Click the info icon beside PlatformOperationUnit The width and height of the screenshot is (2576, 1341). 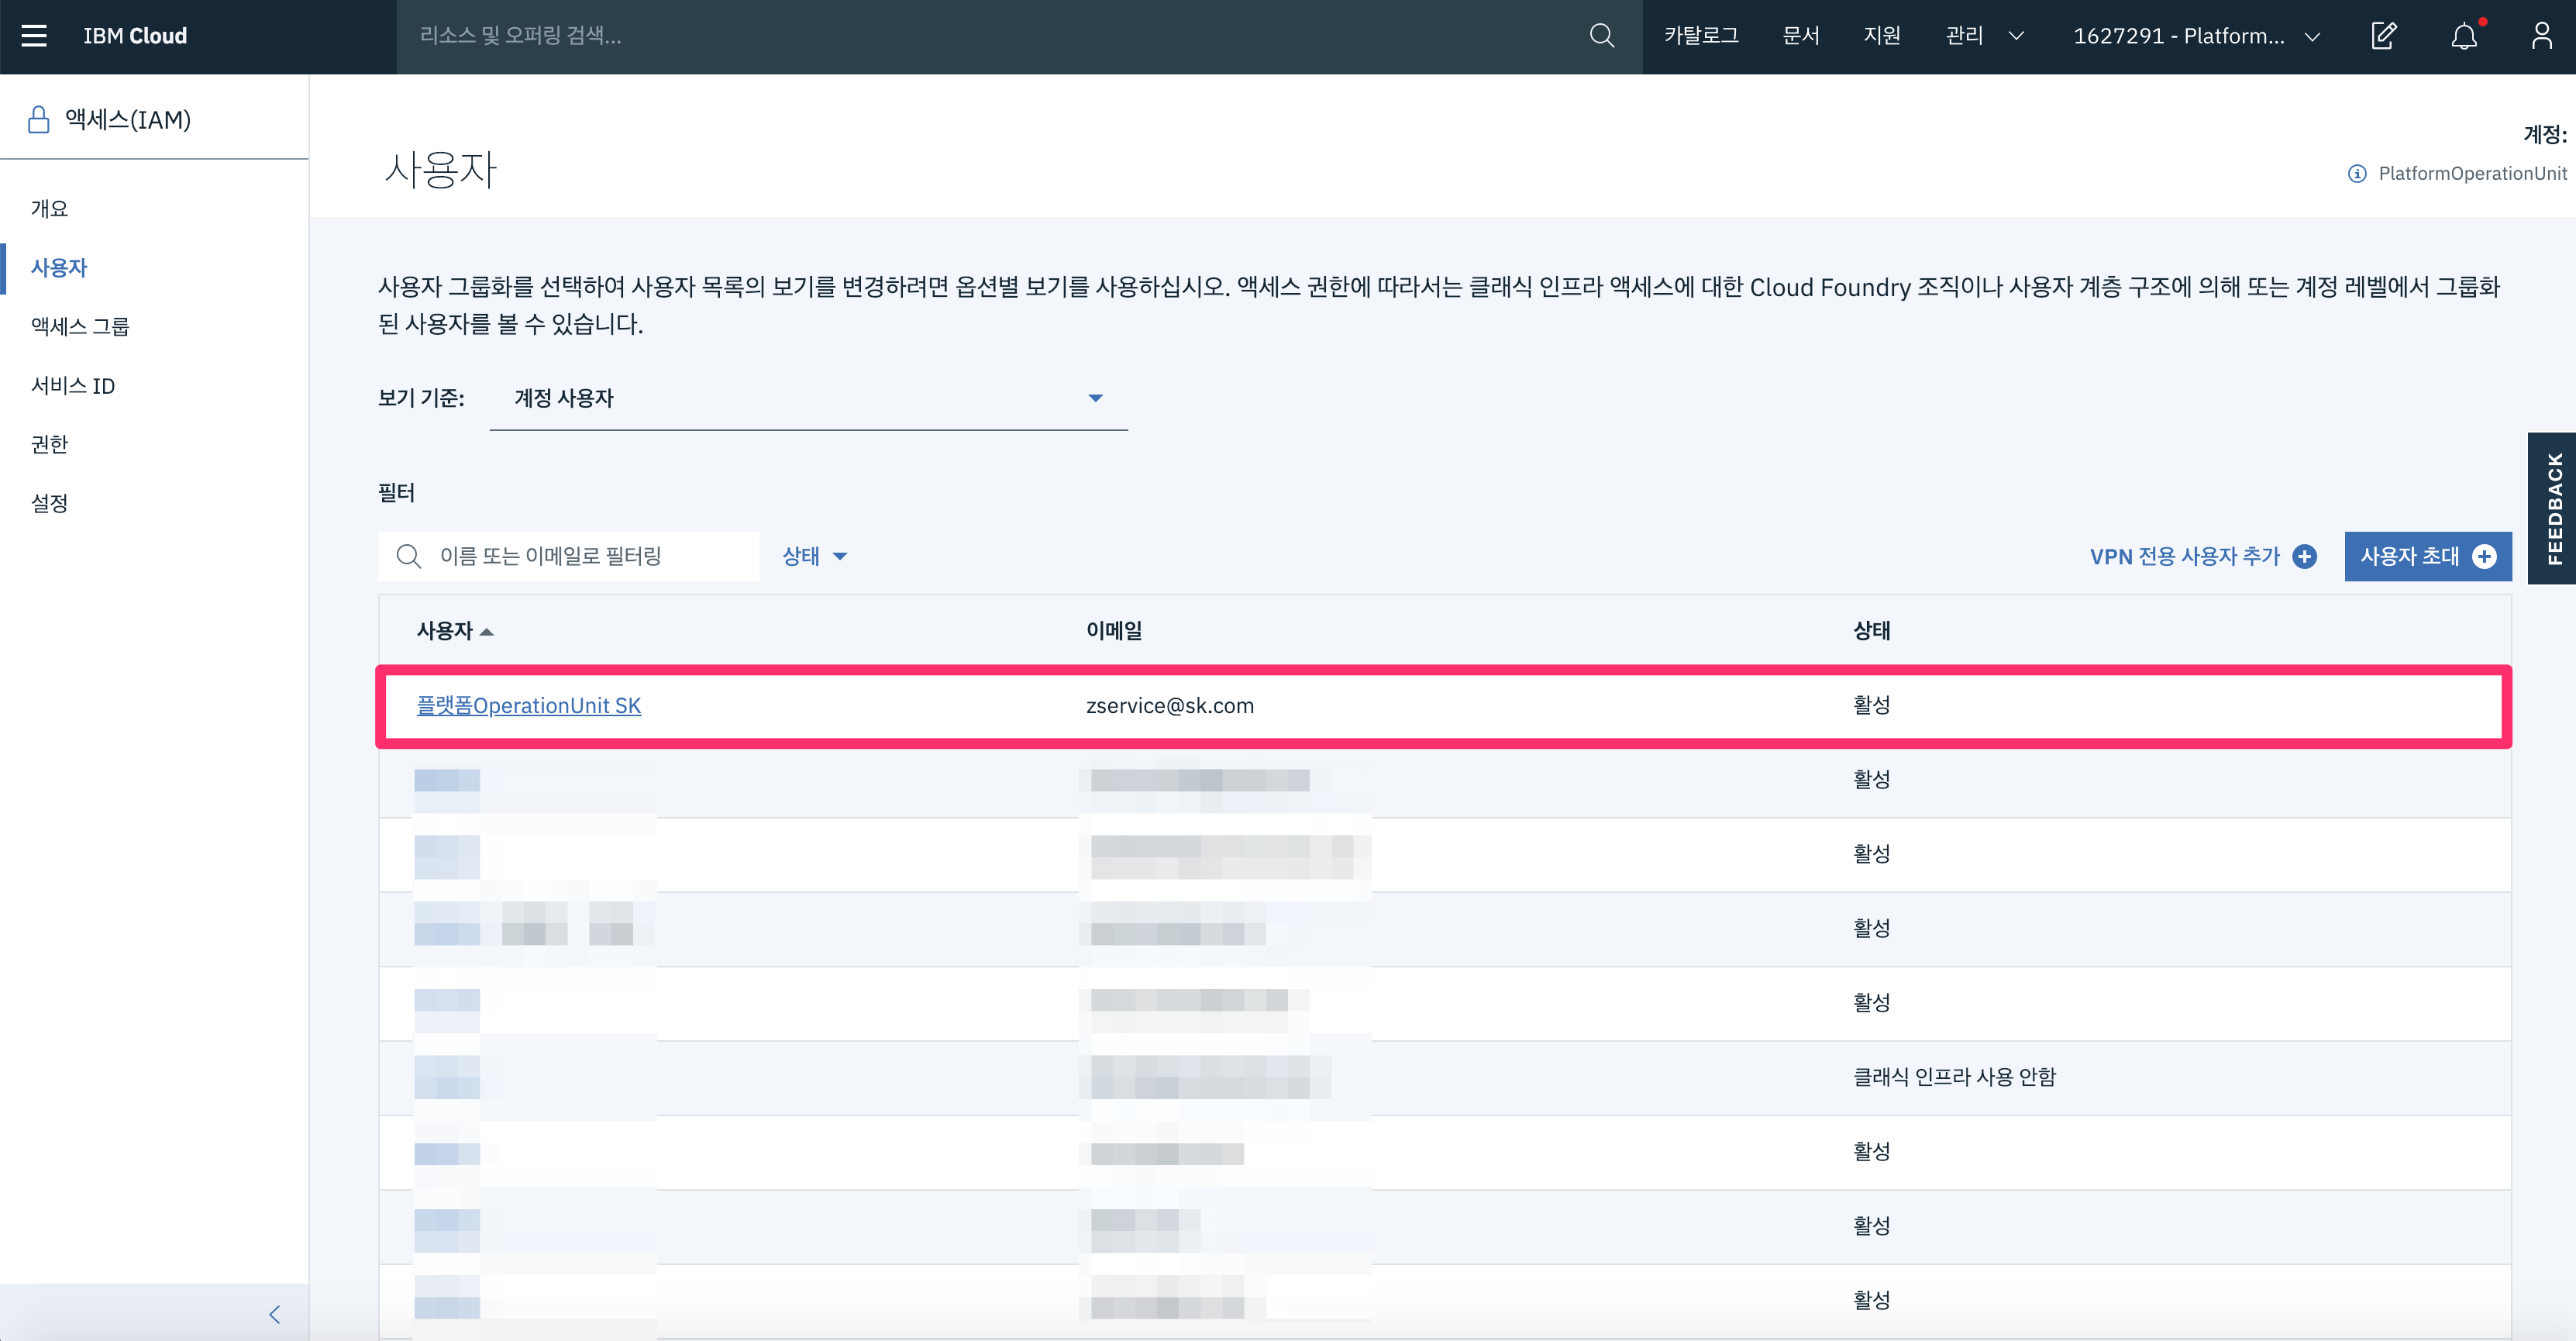tap(2357, 174)
